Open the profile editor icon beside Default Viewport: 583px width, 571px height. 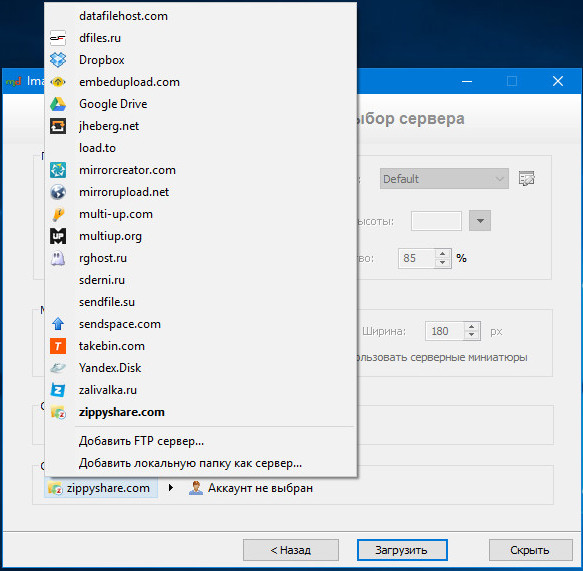click(x=526, y=179)
